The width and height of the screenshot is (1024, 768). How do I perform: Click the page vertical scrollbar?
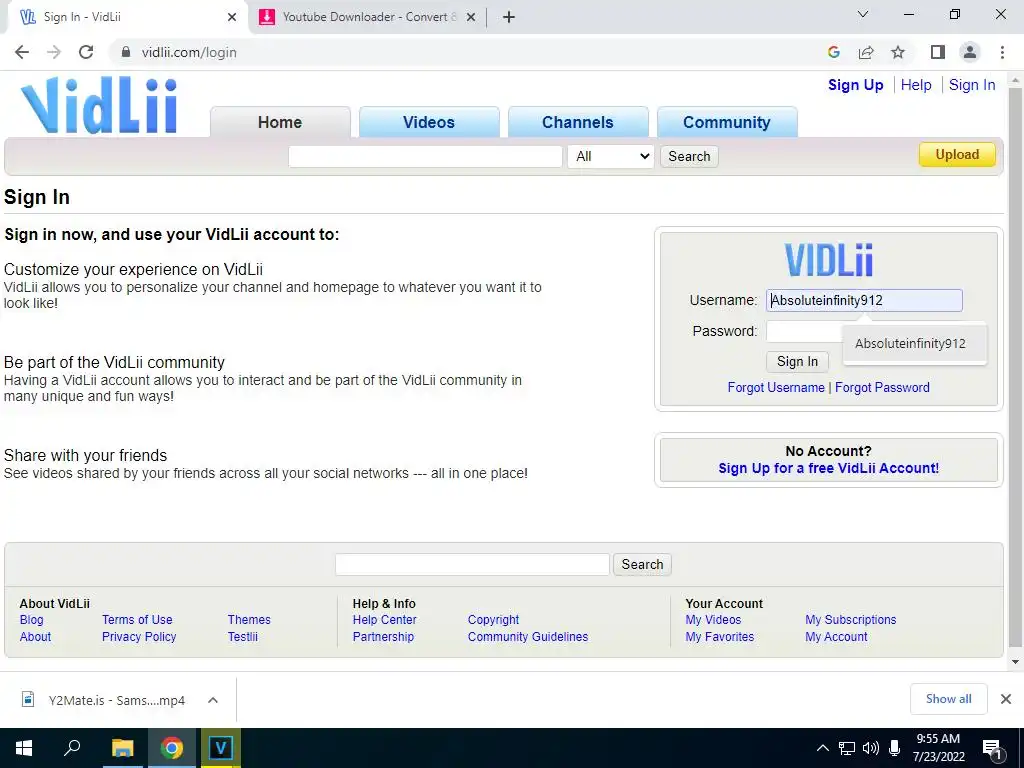1015,366
